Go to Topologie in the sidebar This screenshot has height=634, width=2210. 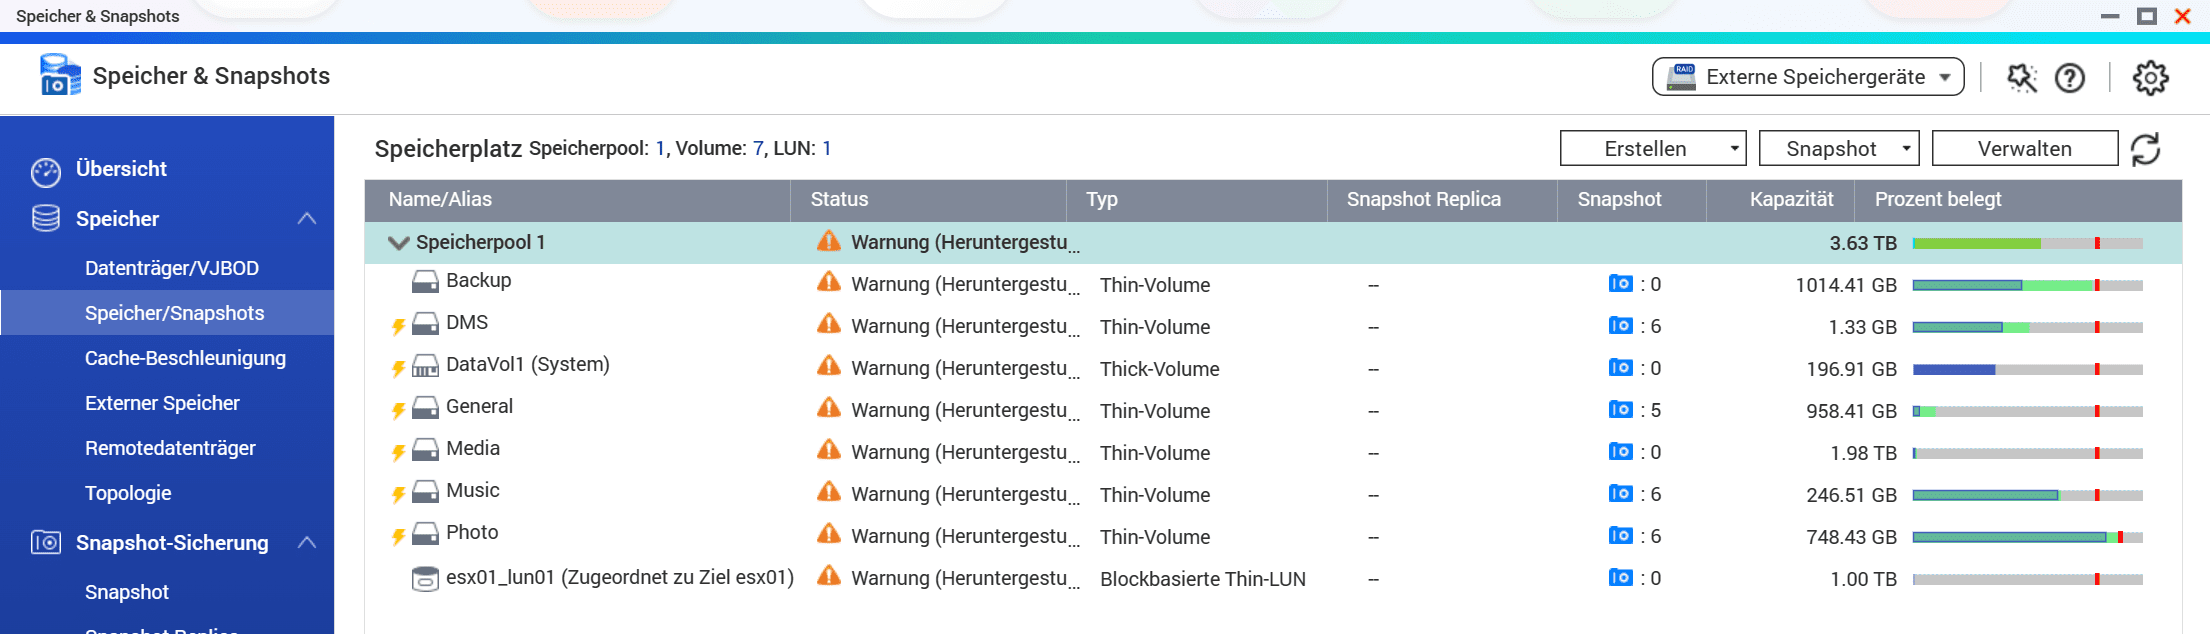tap(128, 493)
